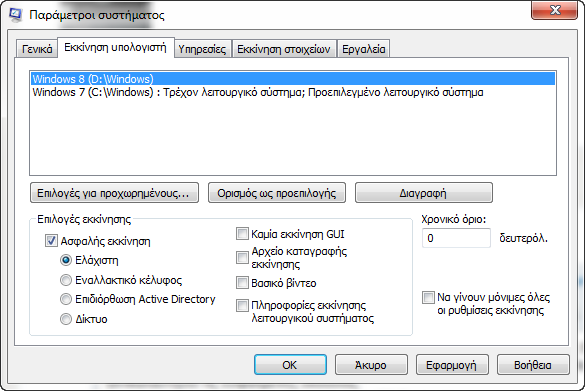
Task: Select the Windows 7 (C:\Windows) boot entry
Action: click(x=293, y=92)
